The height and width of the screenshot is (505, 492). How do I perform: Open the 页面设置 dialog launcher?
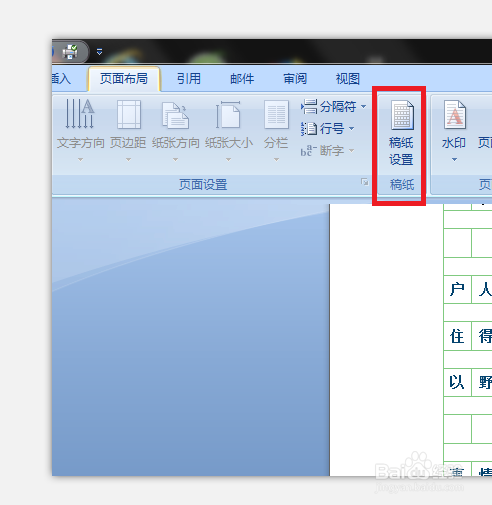(365, 182)
